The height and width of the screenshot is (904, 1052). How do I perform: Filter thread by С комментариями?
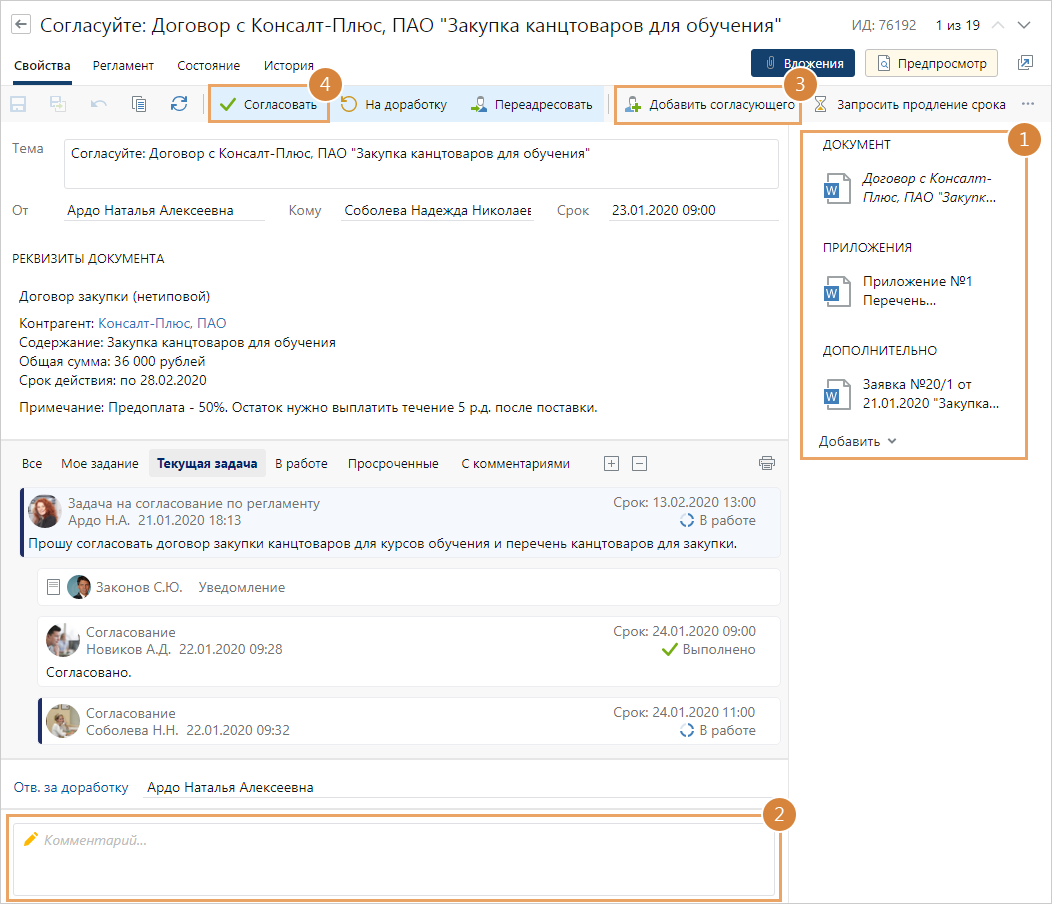tap(515, 463)
